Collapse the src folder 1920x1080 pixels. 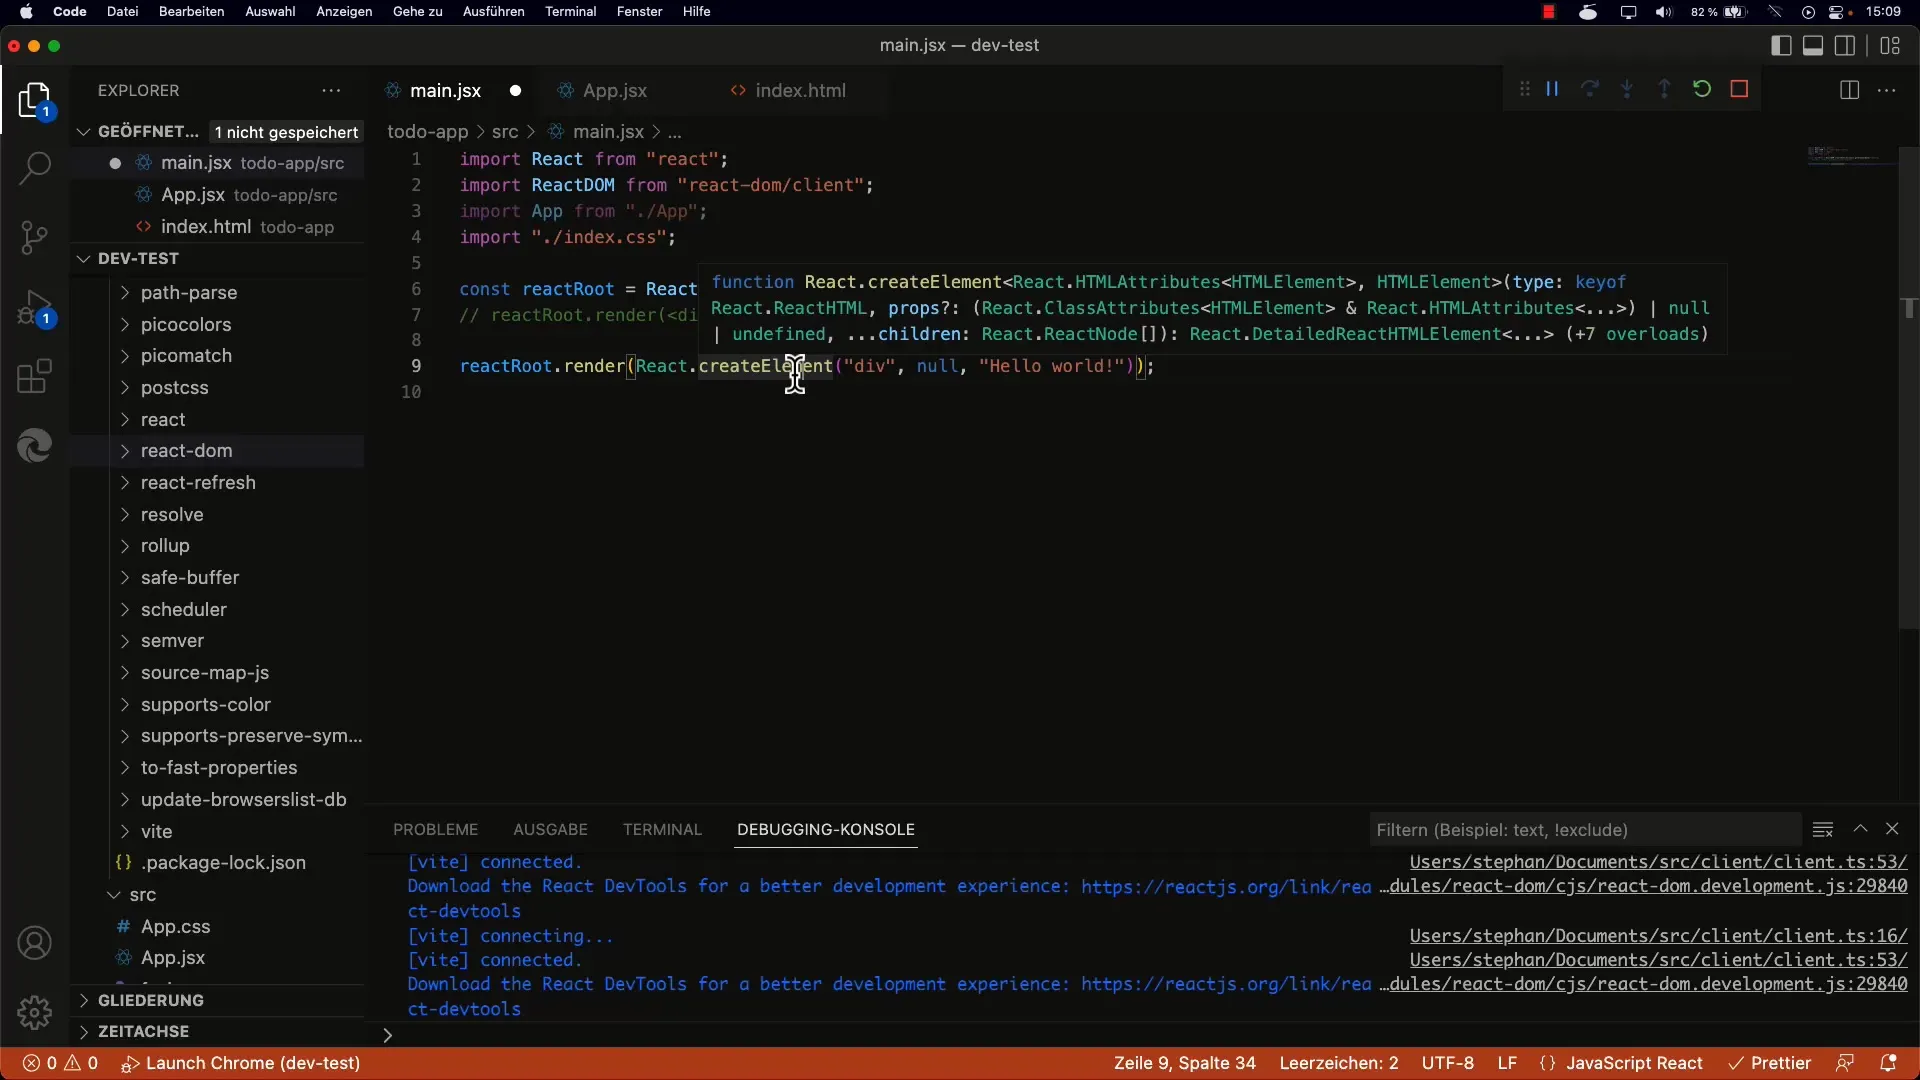pyautogui.click(x=217, y=894)
